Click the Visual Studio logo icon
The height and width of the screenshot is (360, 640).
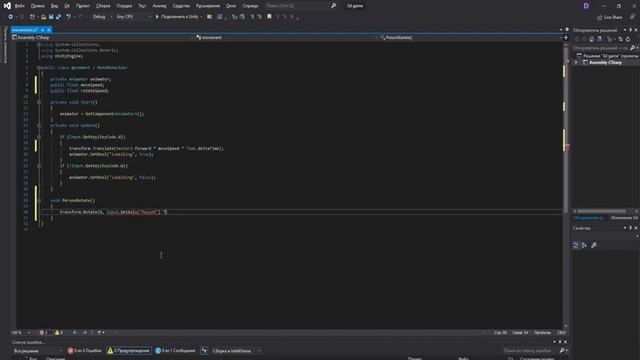tap(7, 6)
